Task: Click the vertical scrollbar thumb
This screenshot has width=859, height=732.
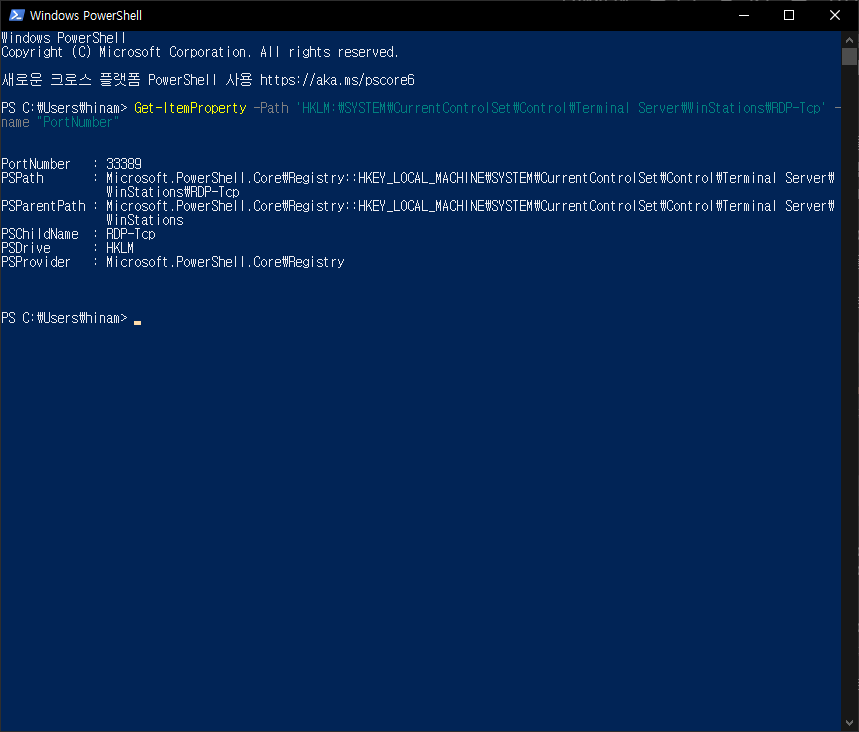Action: click(849, 56)
